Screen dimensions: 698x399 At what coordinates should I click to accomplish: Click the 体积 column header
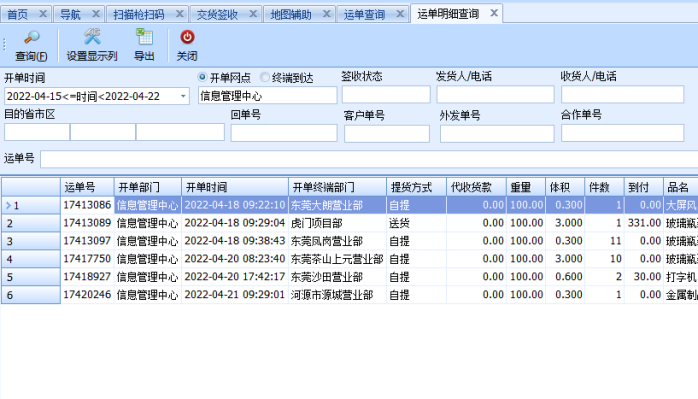coord(565,187)
